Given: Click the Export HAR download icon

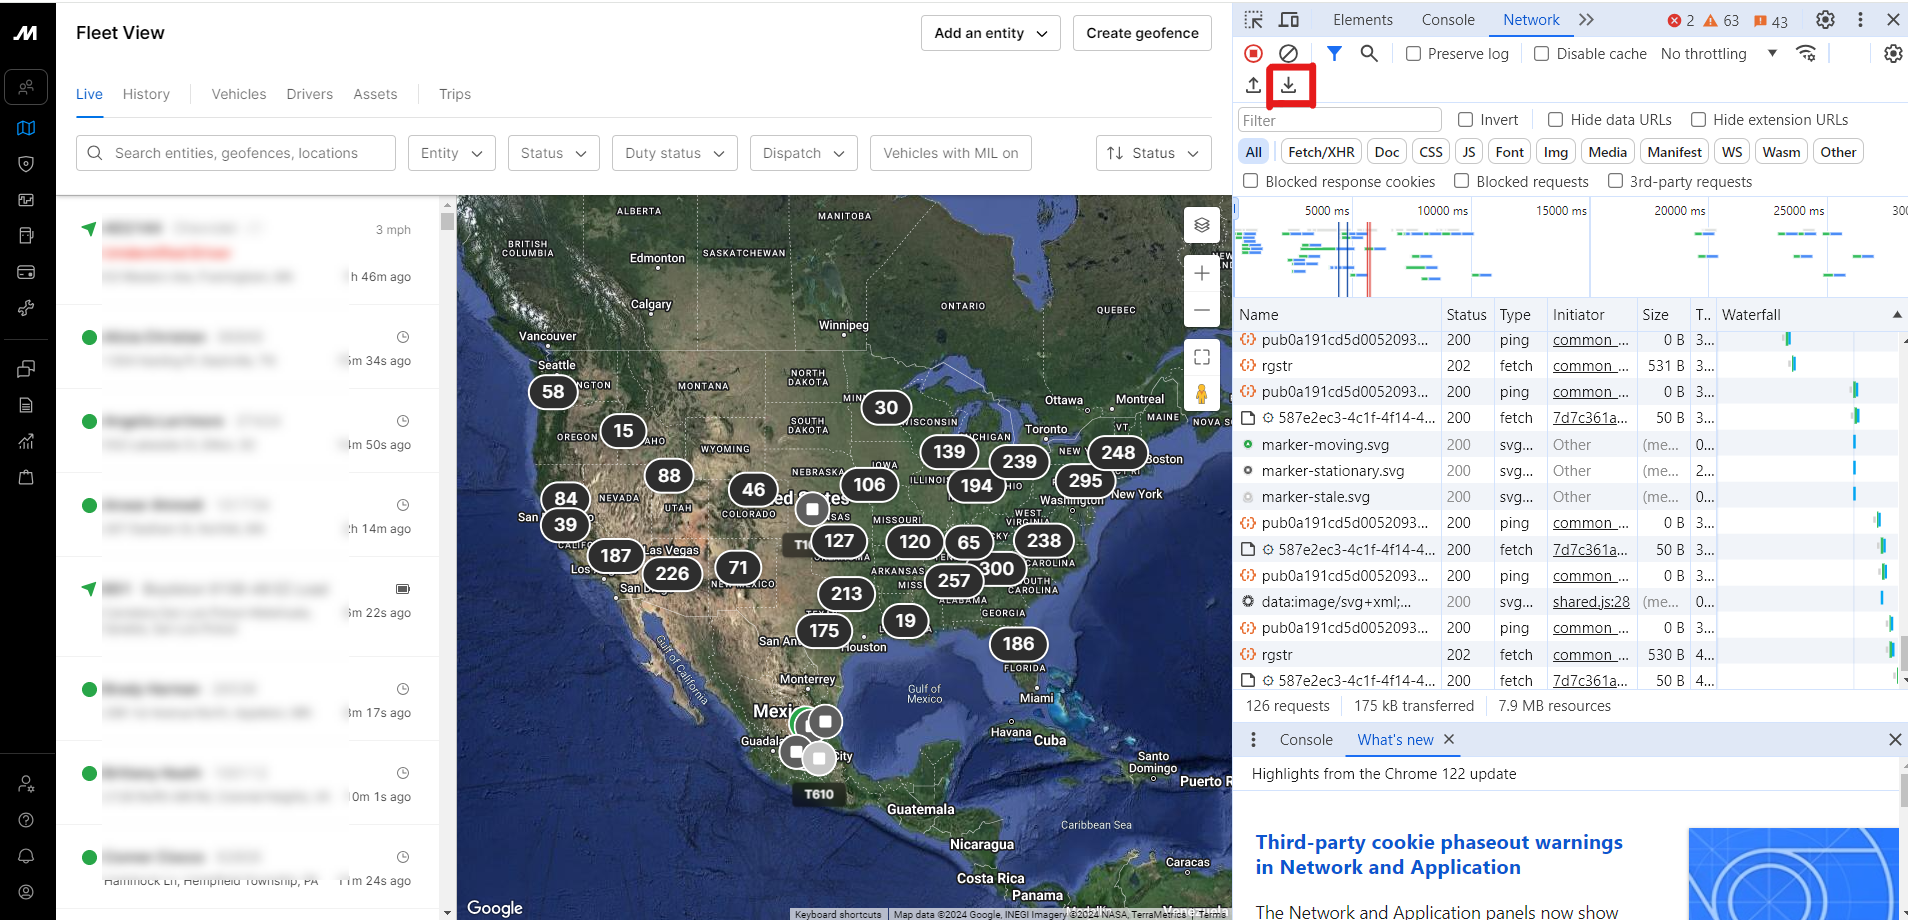Looking at the screenshot, I should click(x=1289, y=86).
